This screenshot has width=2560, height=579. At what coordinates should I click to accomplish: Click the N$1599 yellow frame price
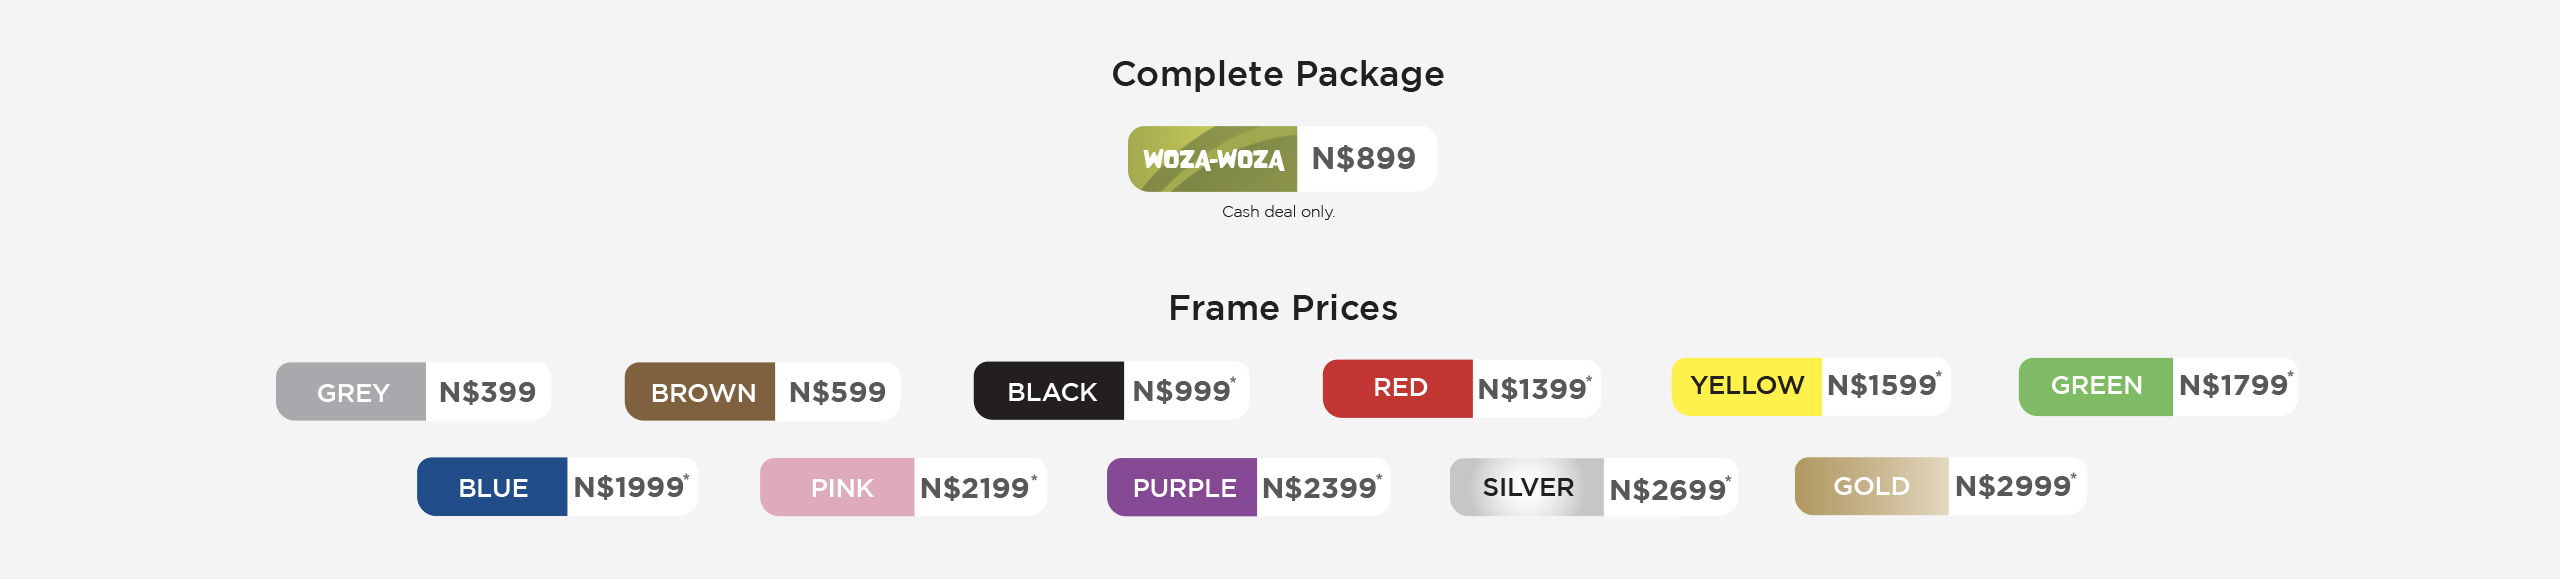[x=1884, y=384]
